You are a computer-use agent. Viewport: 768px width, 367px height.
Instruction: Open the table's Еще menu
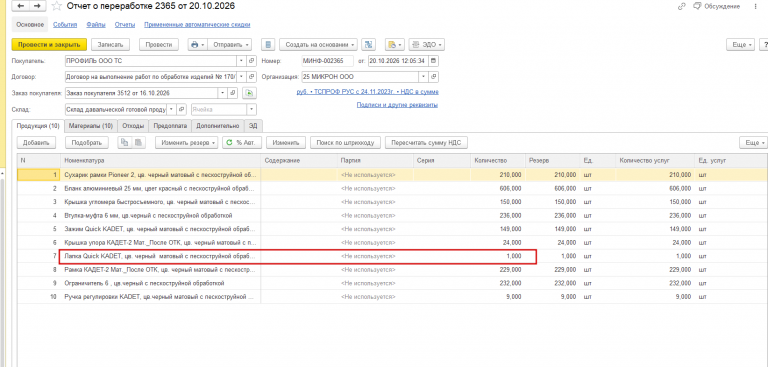pos(753,143)
